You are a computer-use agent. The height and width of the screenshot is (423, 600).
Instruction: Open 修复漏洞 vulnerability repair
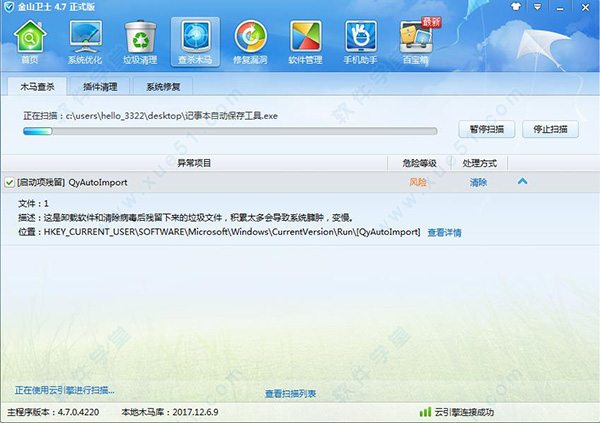(x=250, y=42)
